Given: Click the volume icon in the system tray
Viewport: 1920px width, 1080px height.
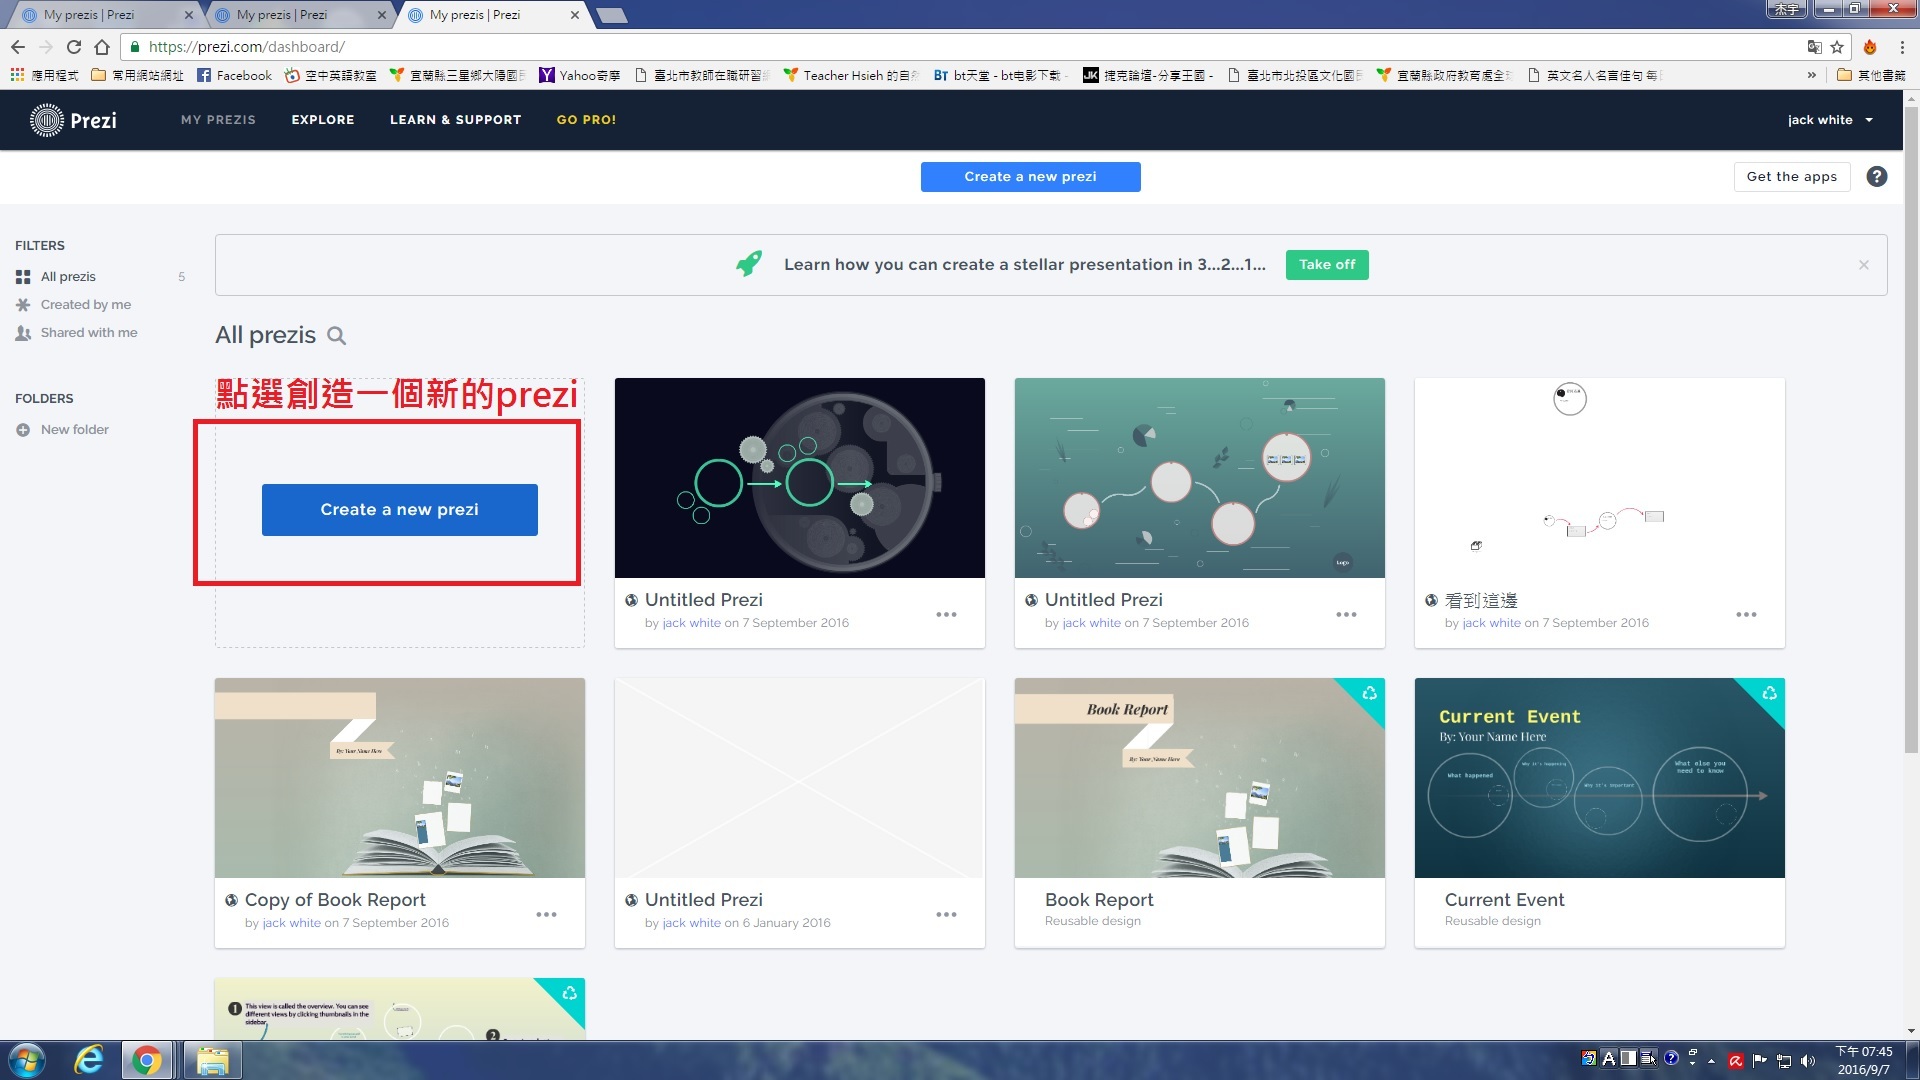Looking at the screenshot, I should 1807,1061.
